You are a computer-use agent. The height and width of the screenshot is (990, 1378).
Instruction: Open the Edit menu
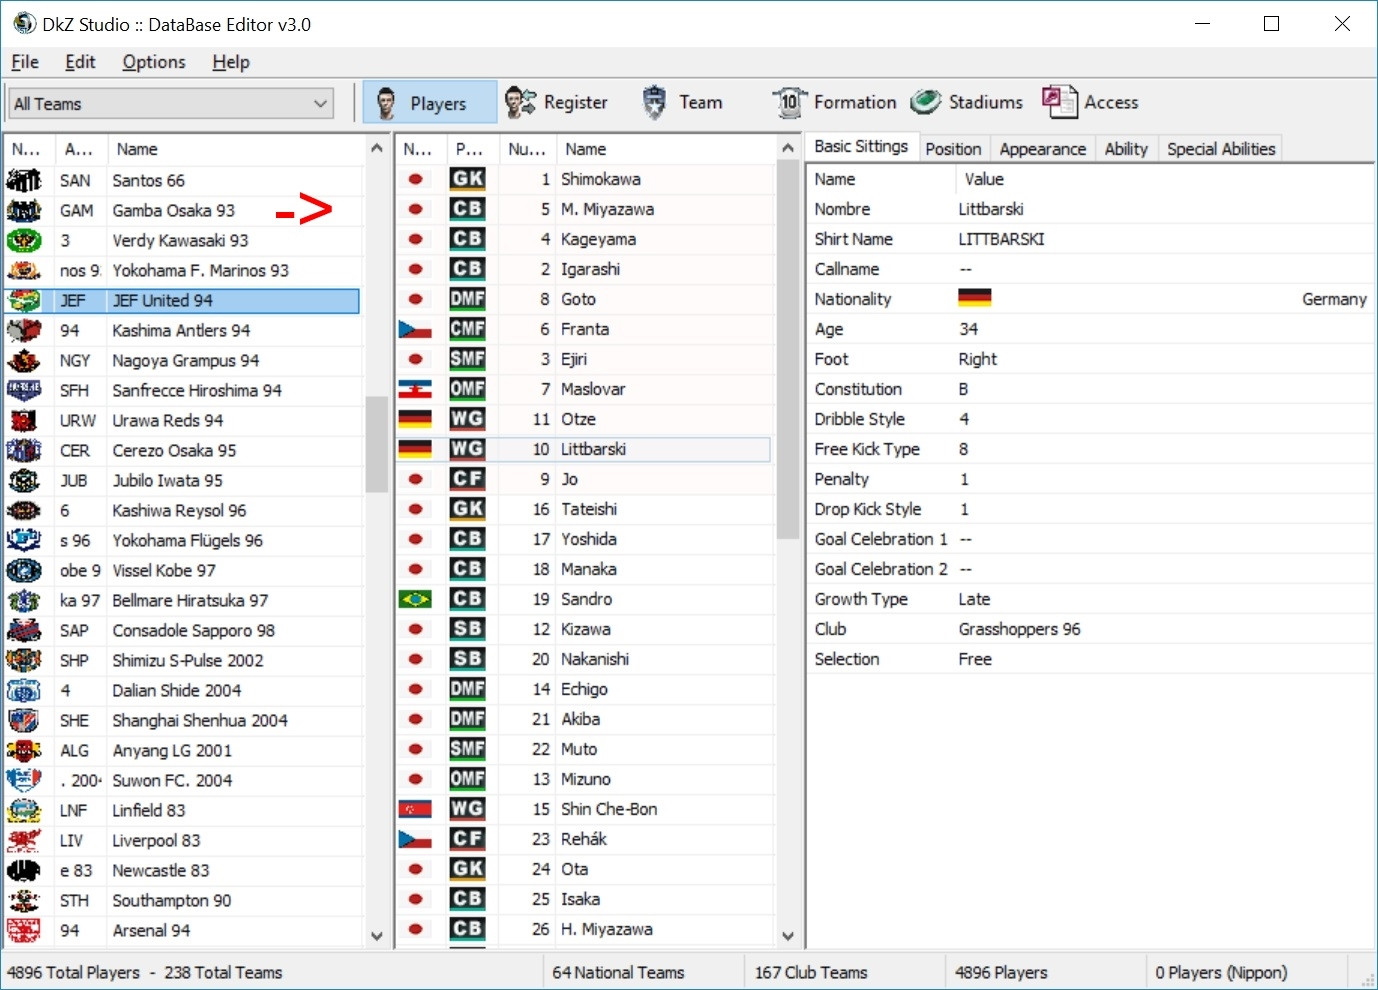pos(80,62)
